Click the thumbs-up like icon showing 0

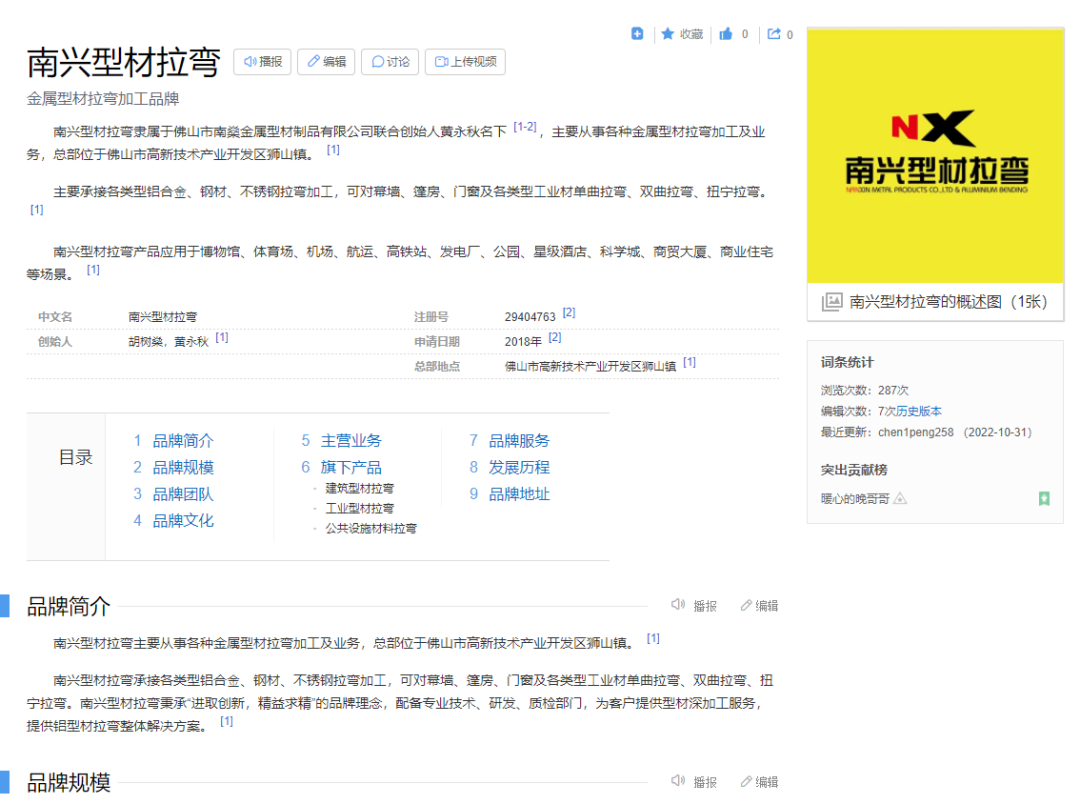724,33
